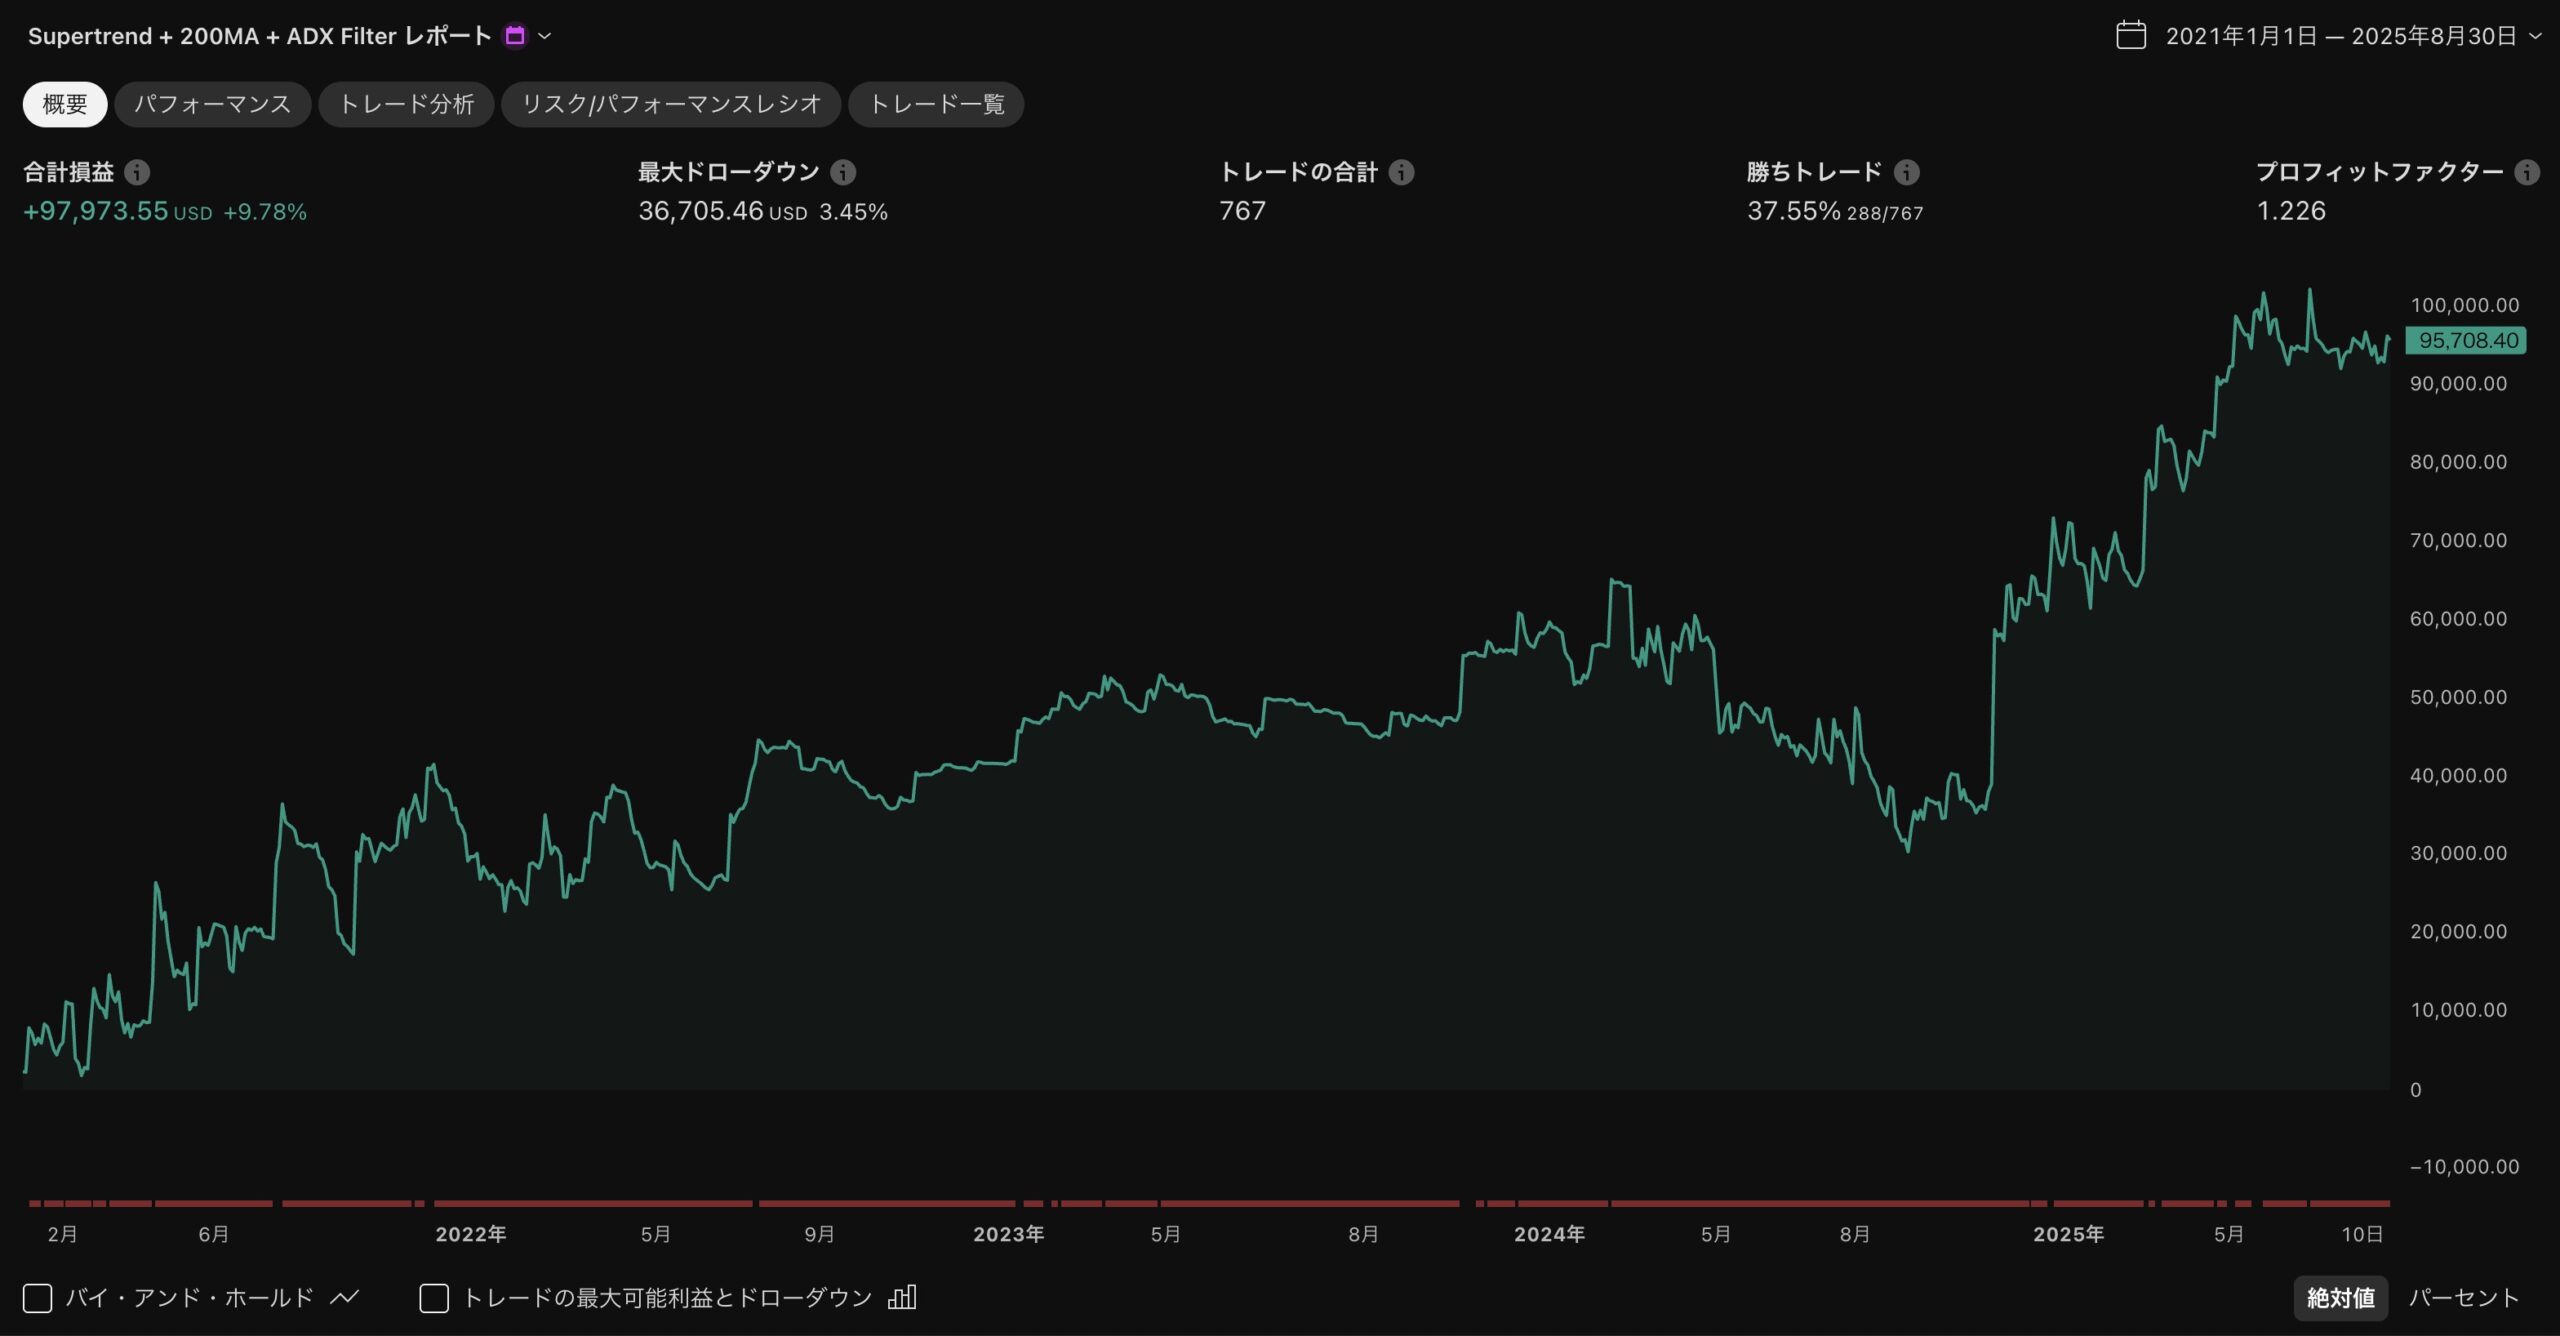2560x1336 pixels.
Task: Click info icon beside 最大ドローダウン
Action: 843,172
